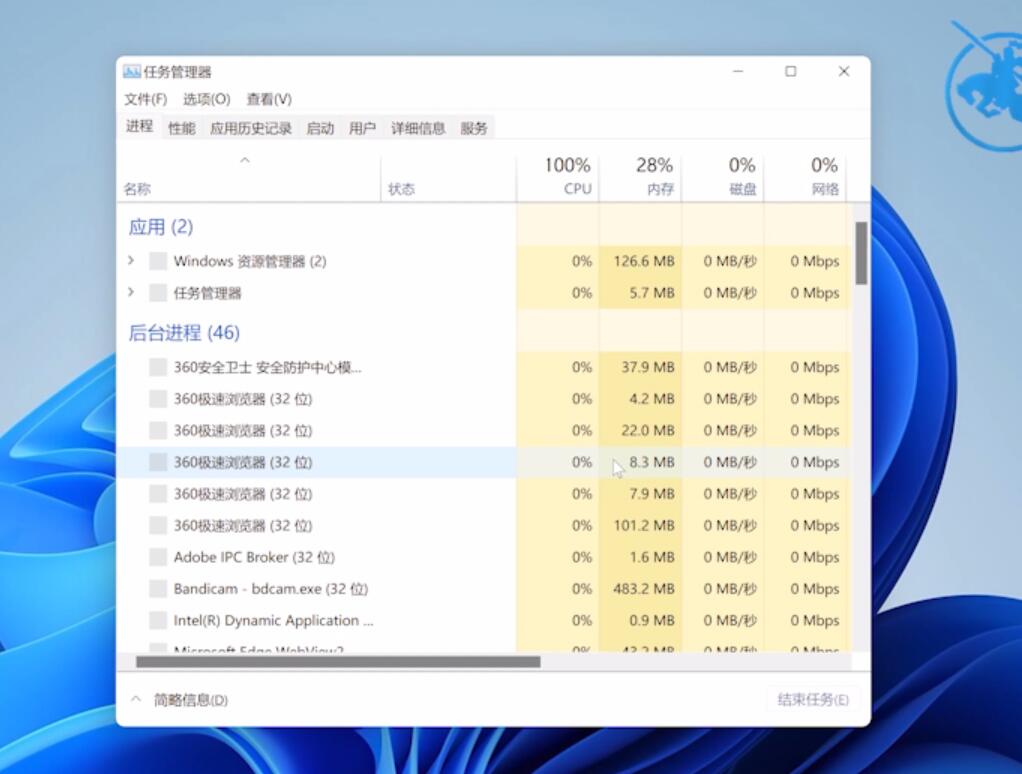Sort by the 网络 column header
Screen dimensions: 1022x774
click(805, 176)
